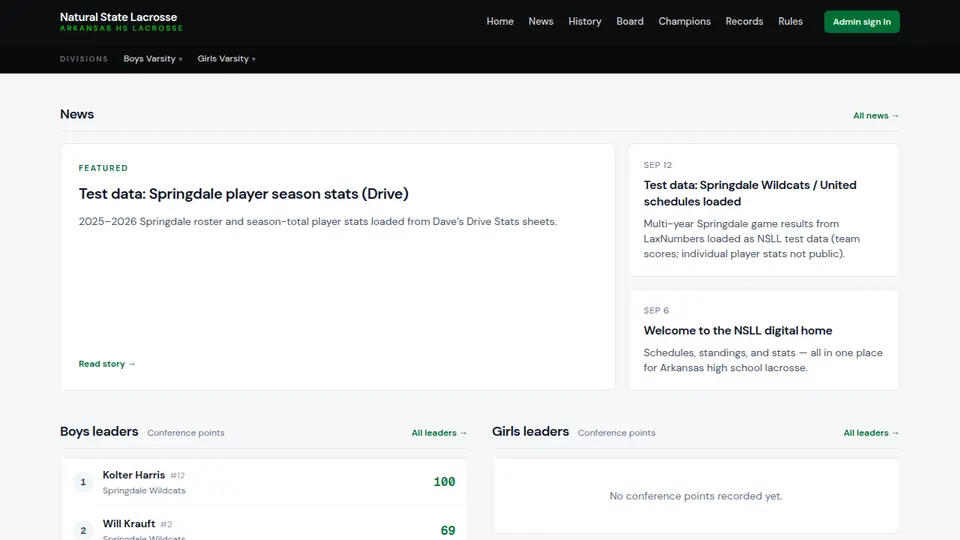Open the News nav item

pos(541,21)
